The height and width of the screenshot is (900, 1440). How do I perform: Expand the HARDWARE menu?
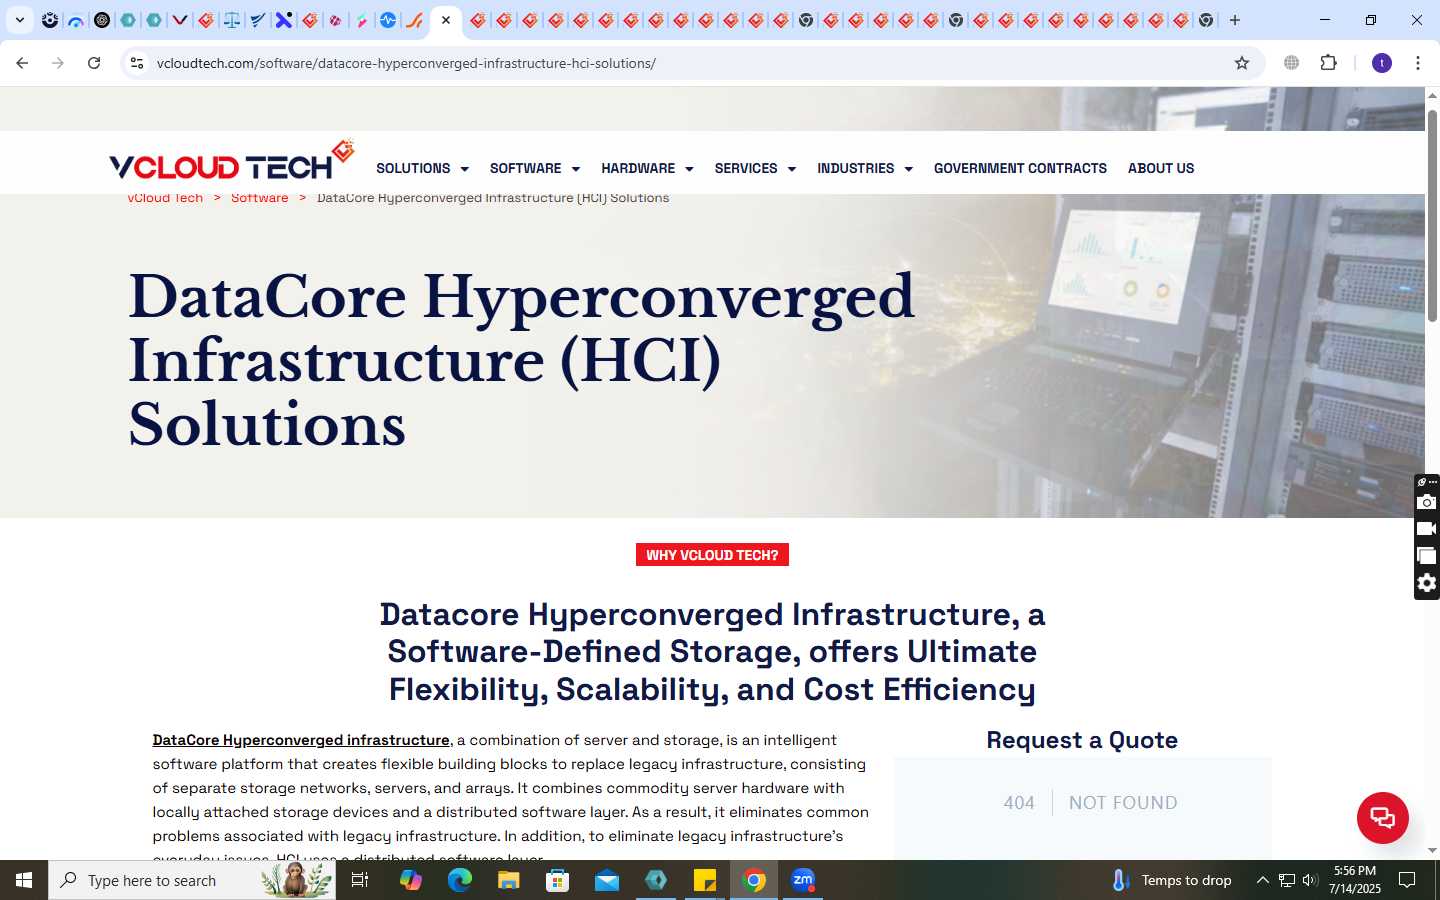[647, 168]
